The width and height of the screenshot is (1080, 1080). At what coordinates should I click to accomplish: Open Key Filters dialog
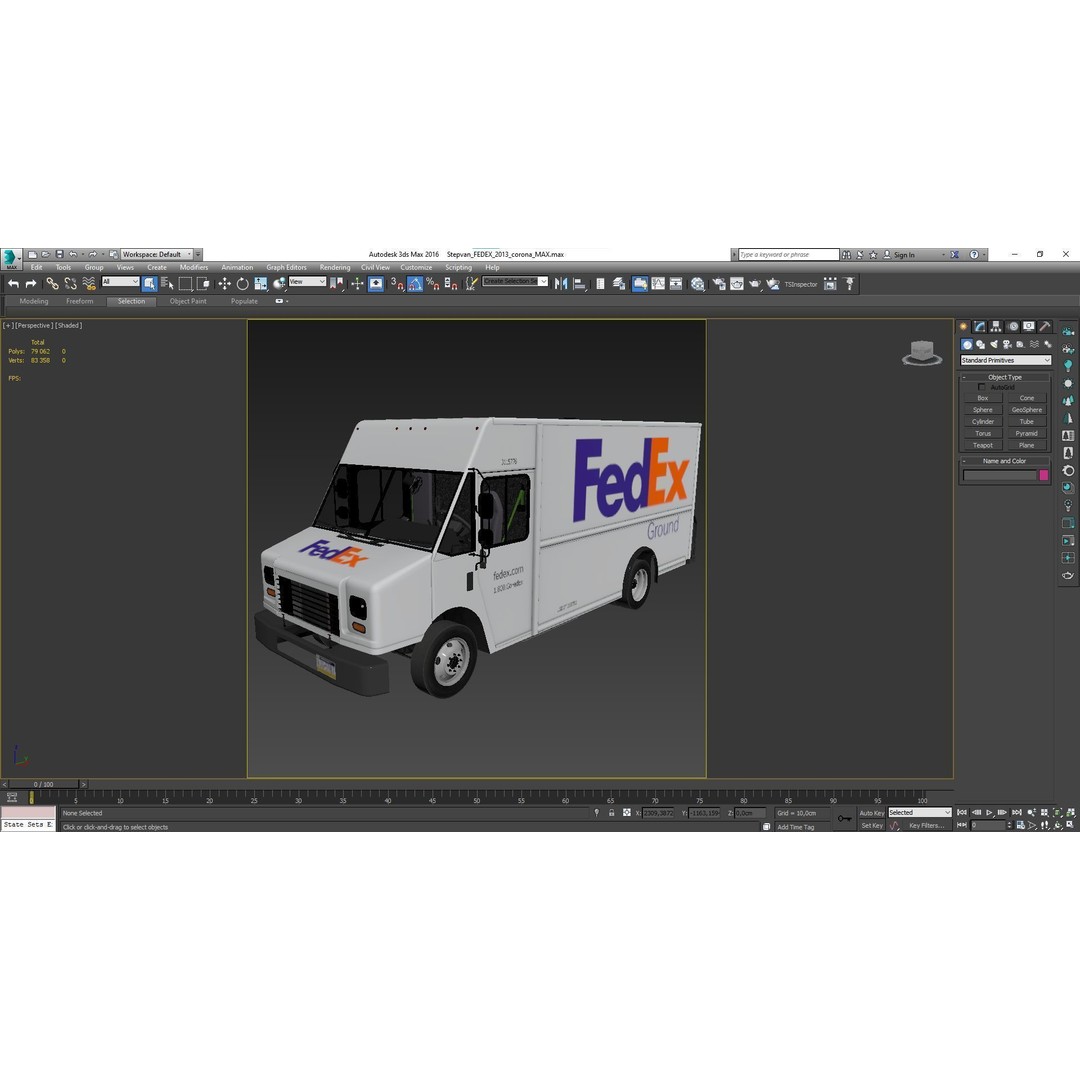(x=926, y=825)
